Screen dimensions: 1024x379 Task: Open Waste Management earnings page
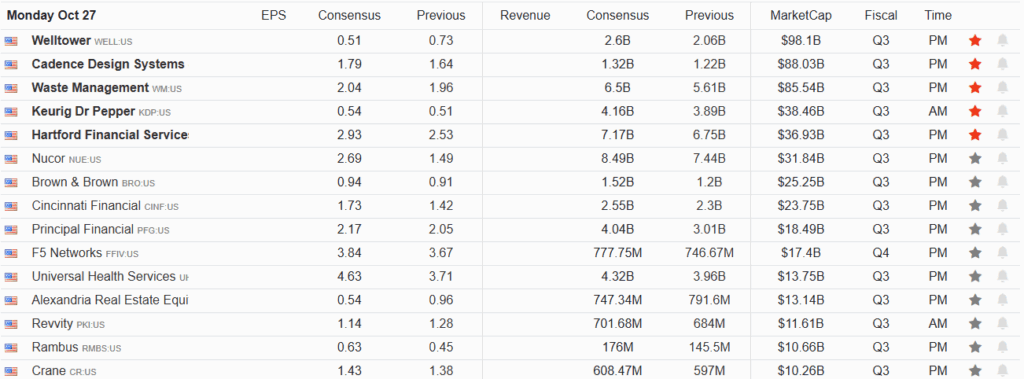click(90, 88)
